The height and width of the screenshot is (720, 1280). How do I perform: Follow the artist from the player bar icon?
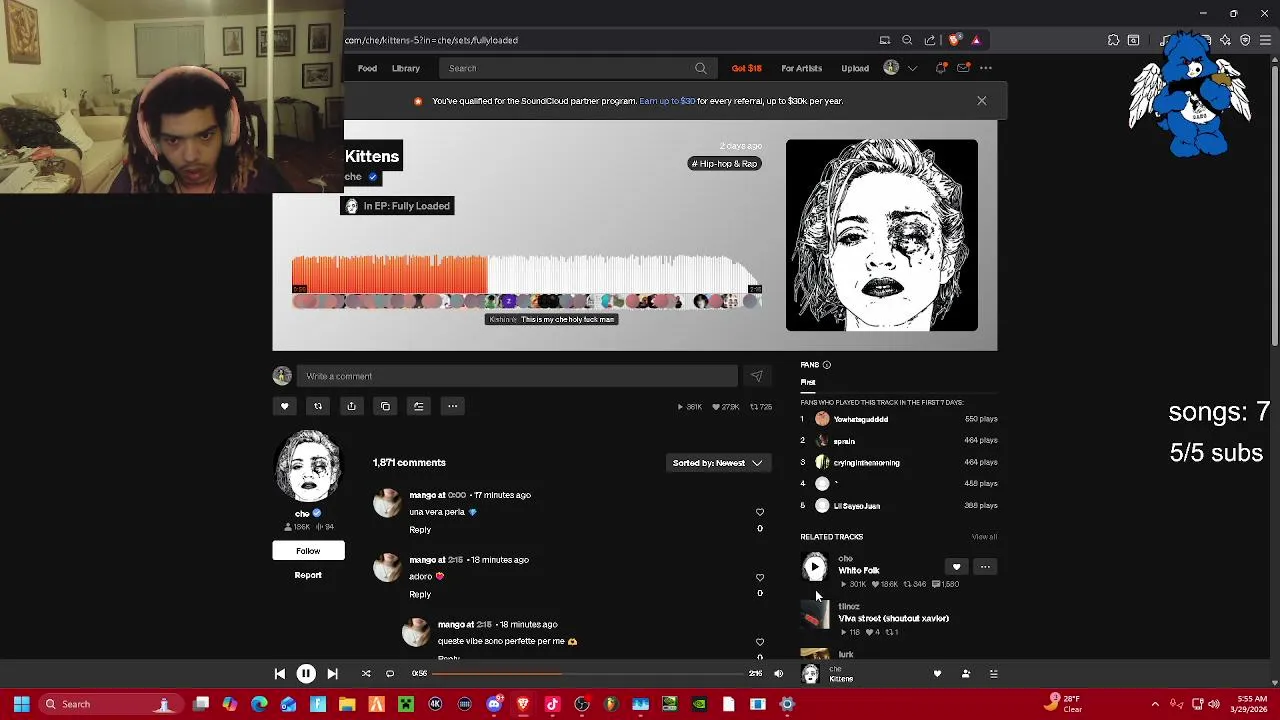point(965,674)
